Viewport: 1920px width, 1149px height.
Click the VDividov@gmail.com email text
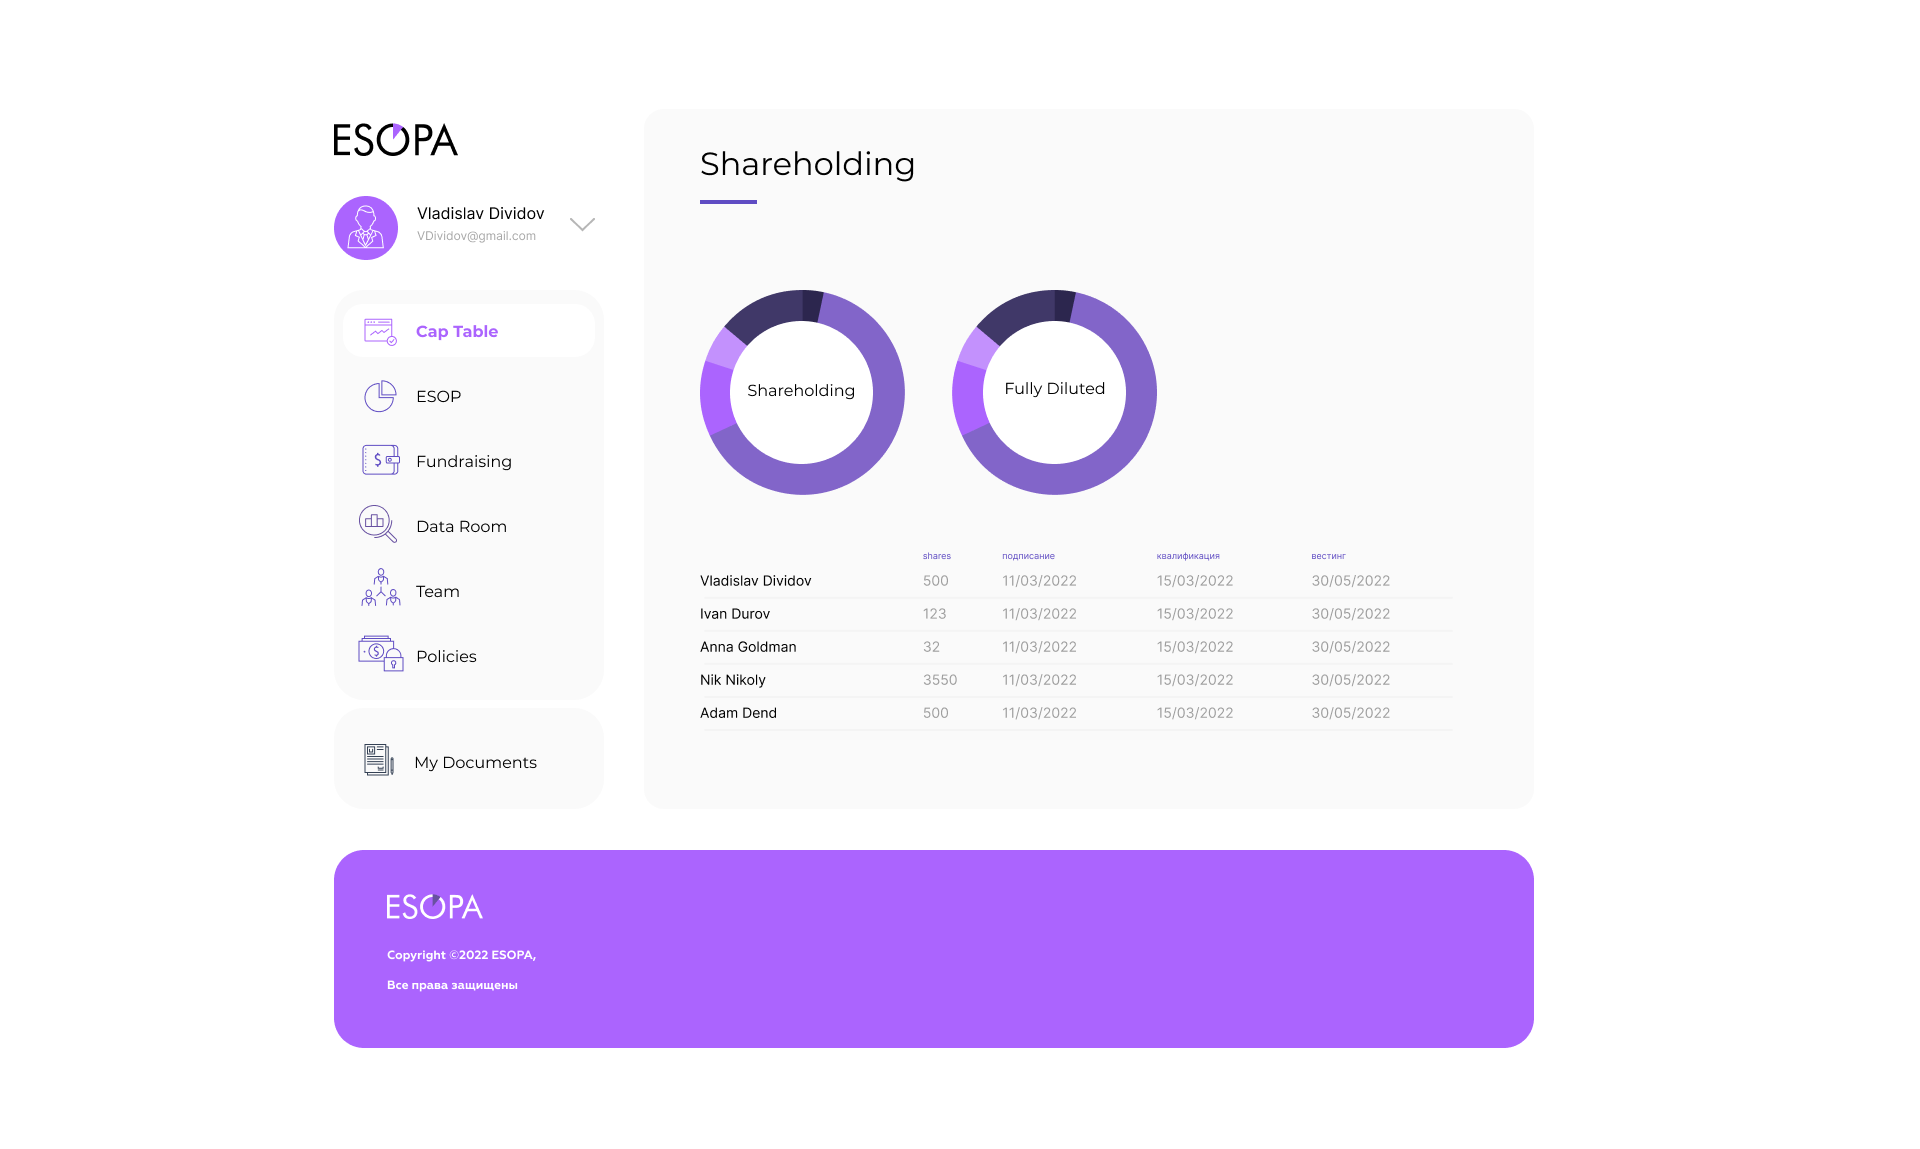tap(476, 236)
